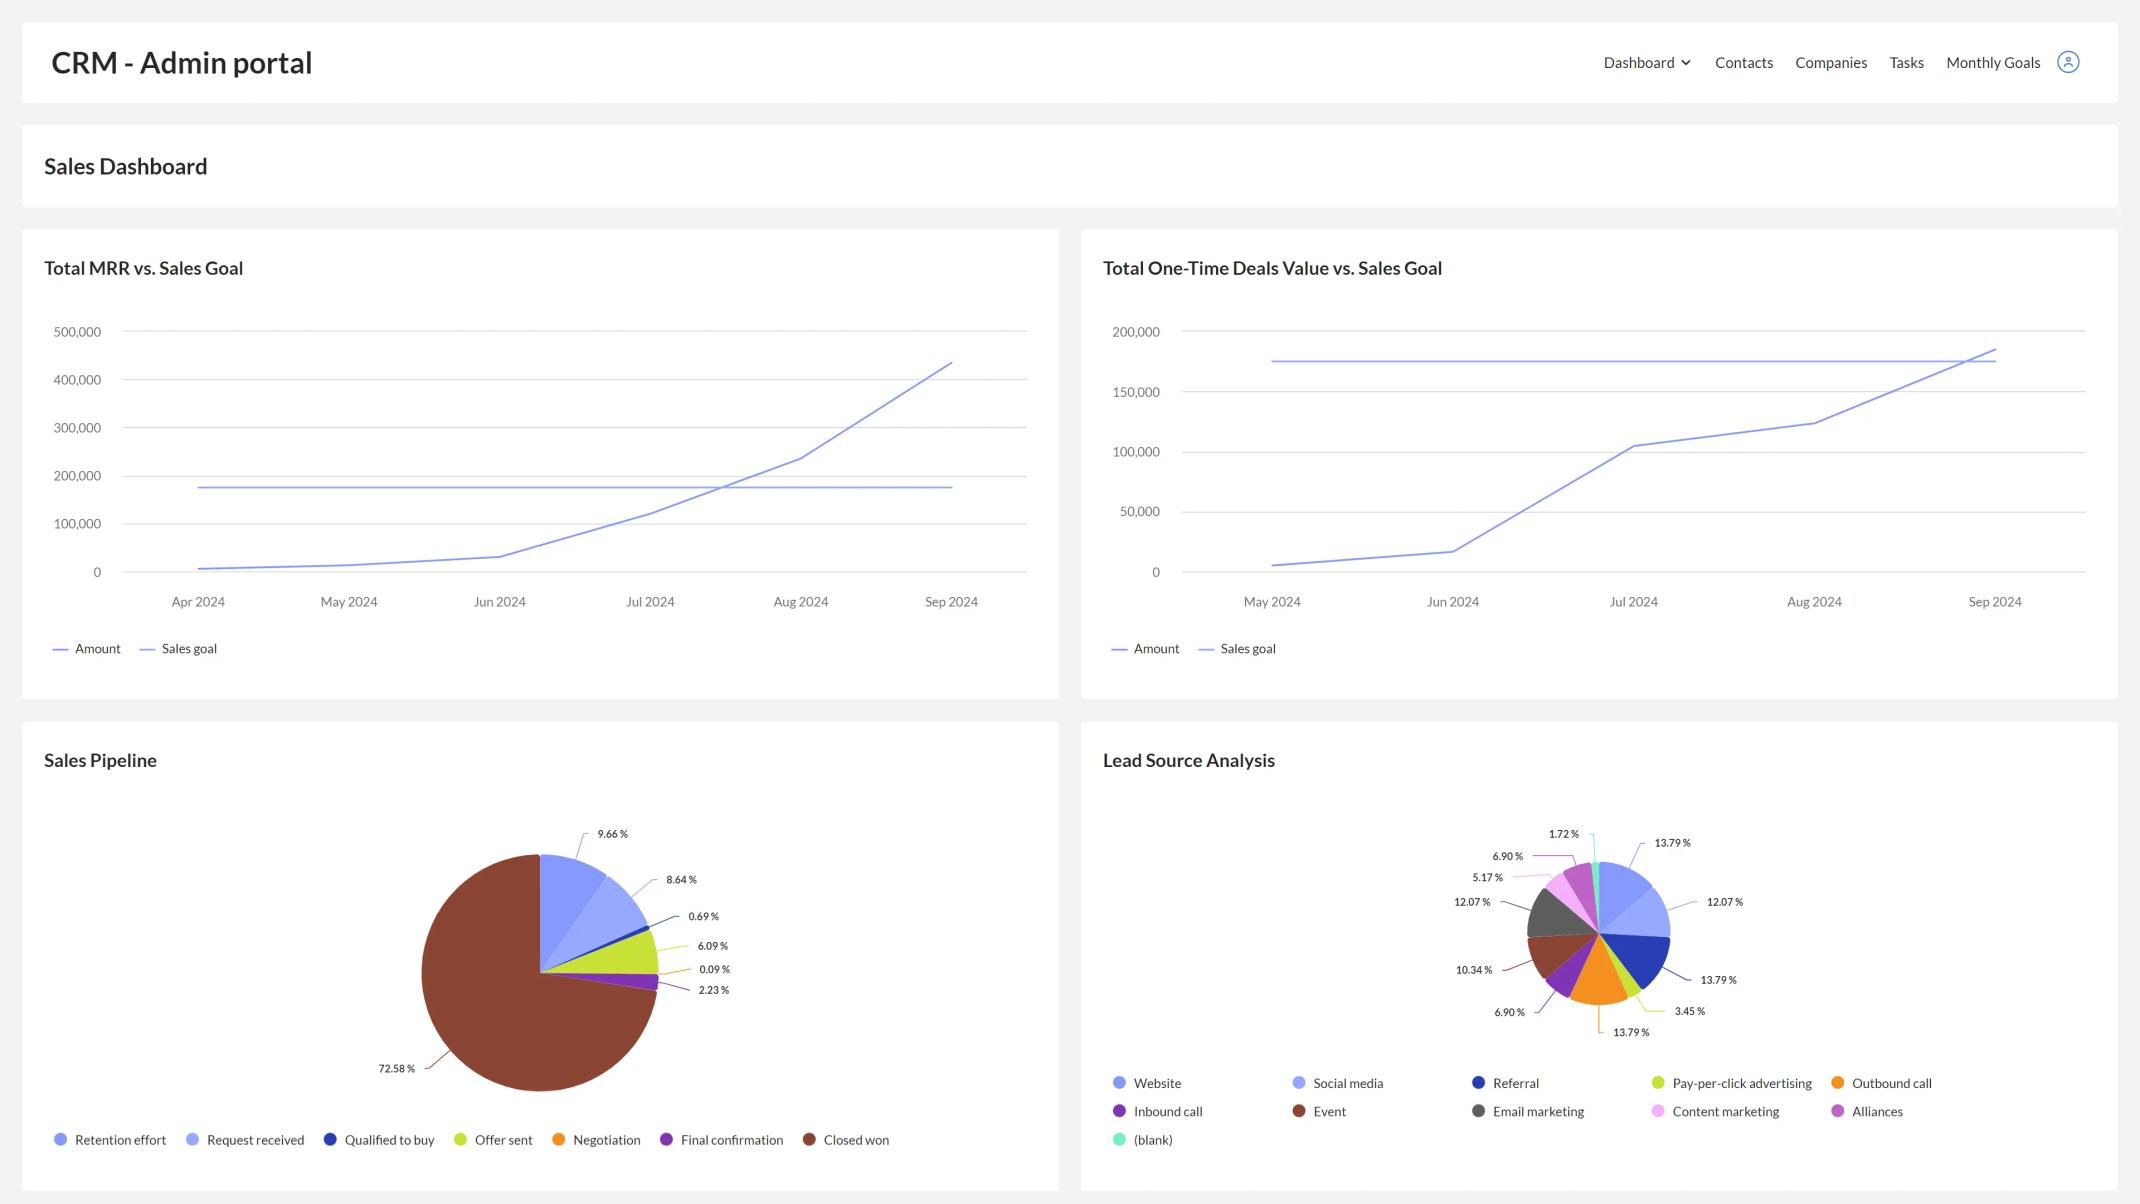Open the Dashboard dropdown
Viewport: 2140px width, 1204px height.
point(1647,61)
